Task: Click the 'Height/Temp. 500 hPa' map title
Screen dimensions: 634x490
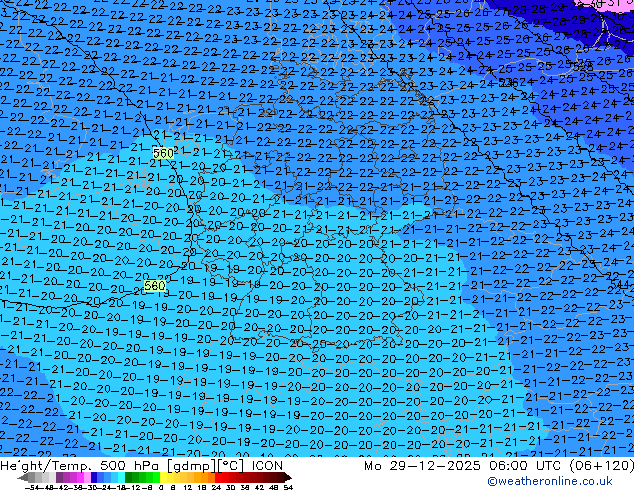Action: [80, 466]
